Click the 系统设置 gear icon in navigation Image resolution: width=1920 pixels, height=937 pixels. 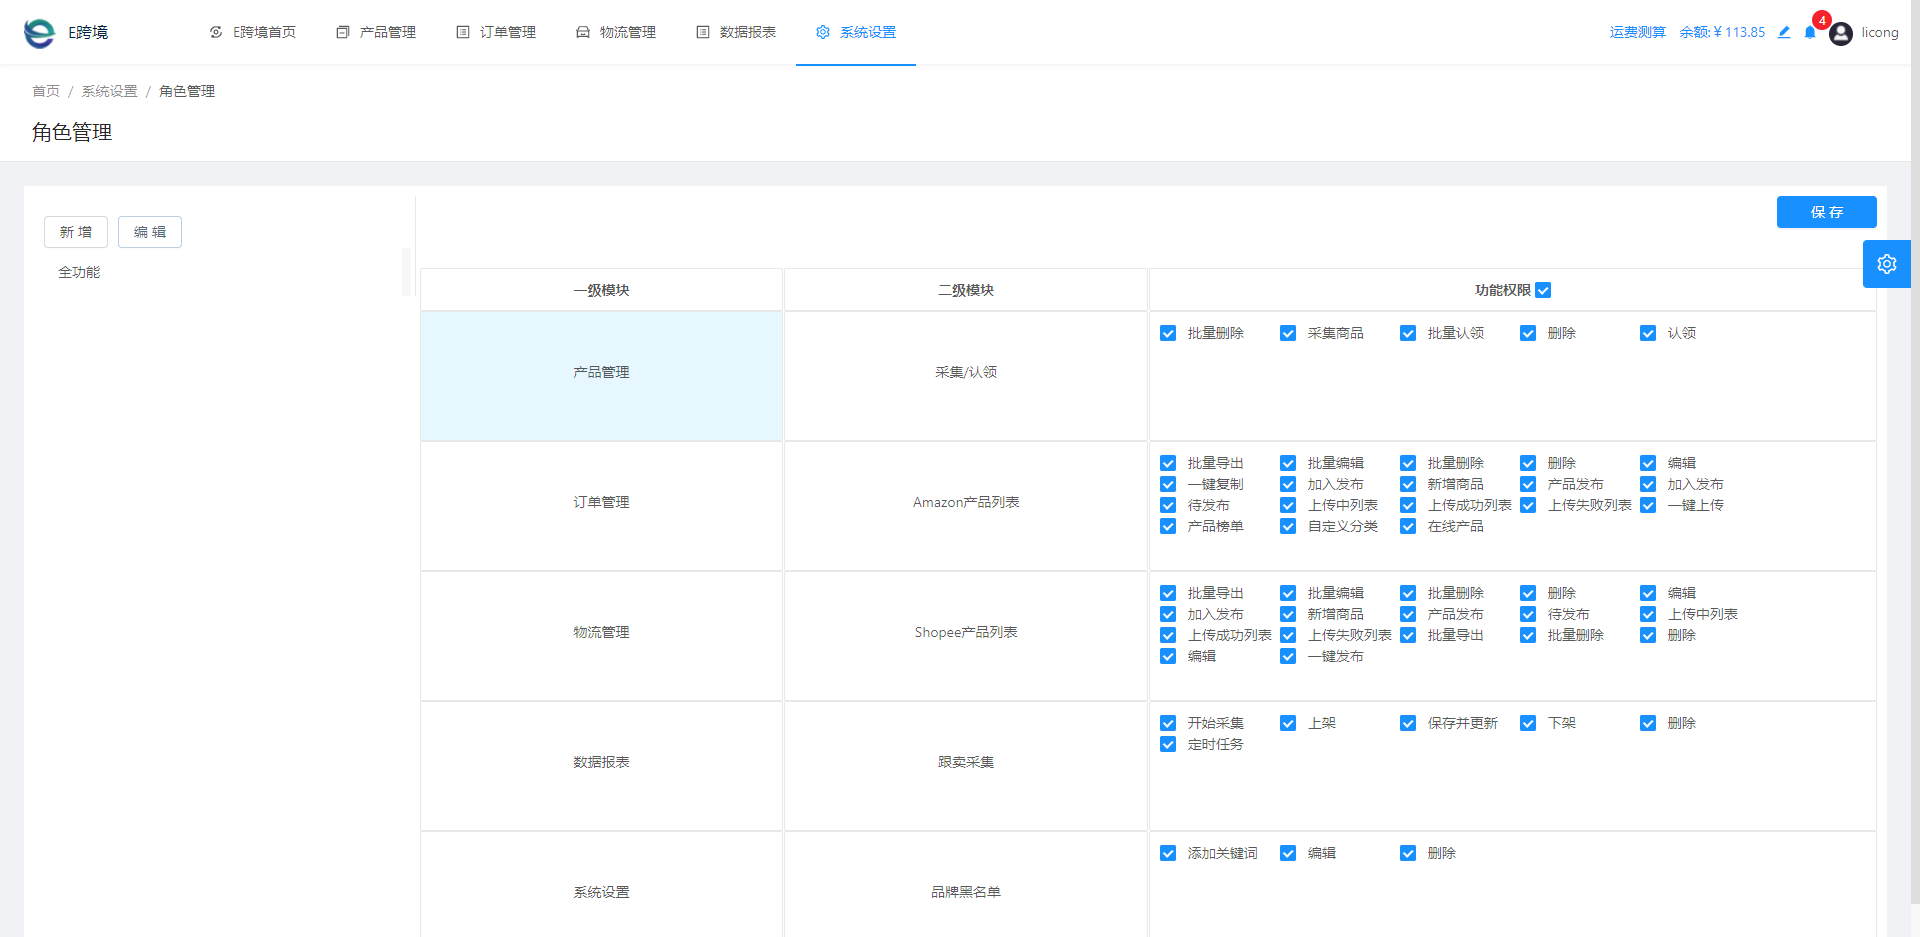click(x=823, y=32)
